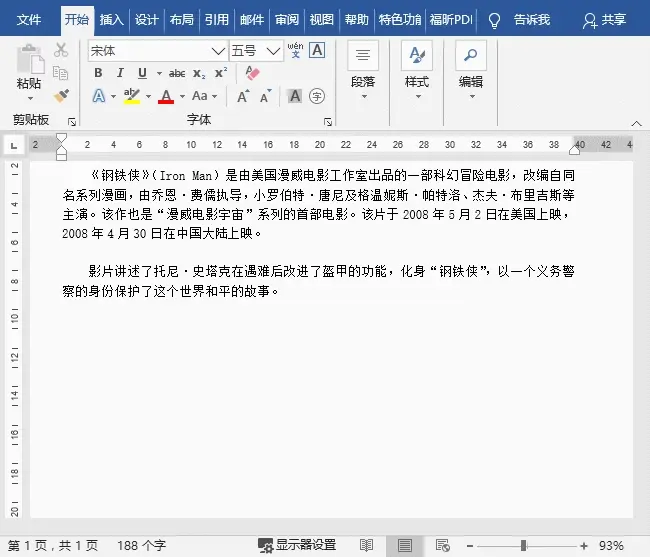
Task: Toggle superscript x²
Action: (x=221, y=73)
